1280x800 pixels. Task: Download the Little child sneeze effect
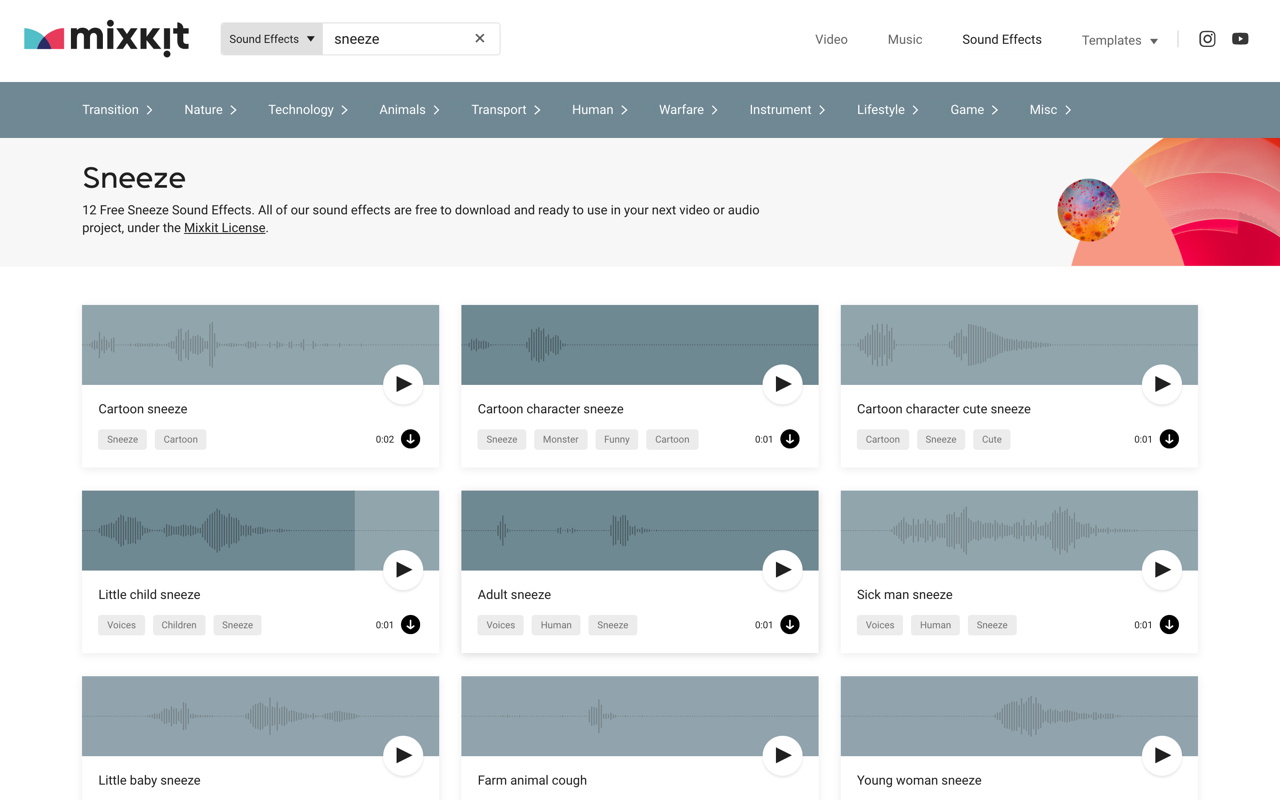coord(410,625)
